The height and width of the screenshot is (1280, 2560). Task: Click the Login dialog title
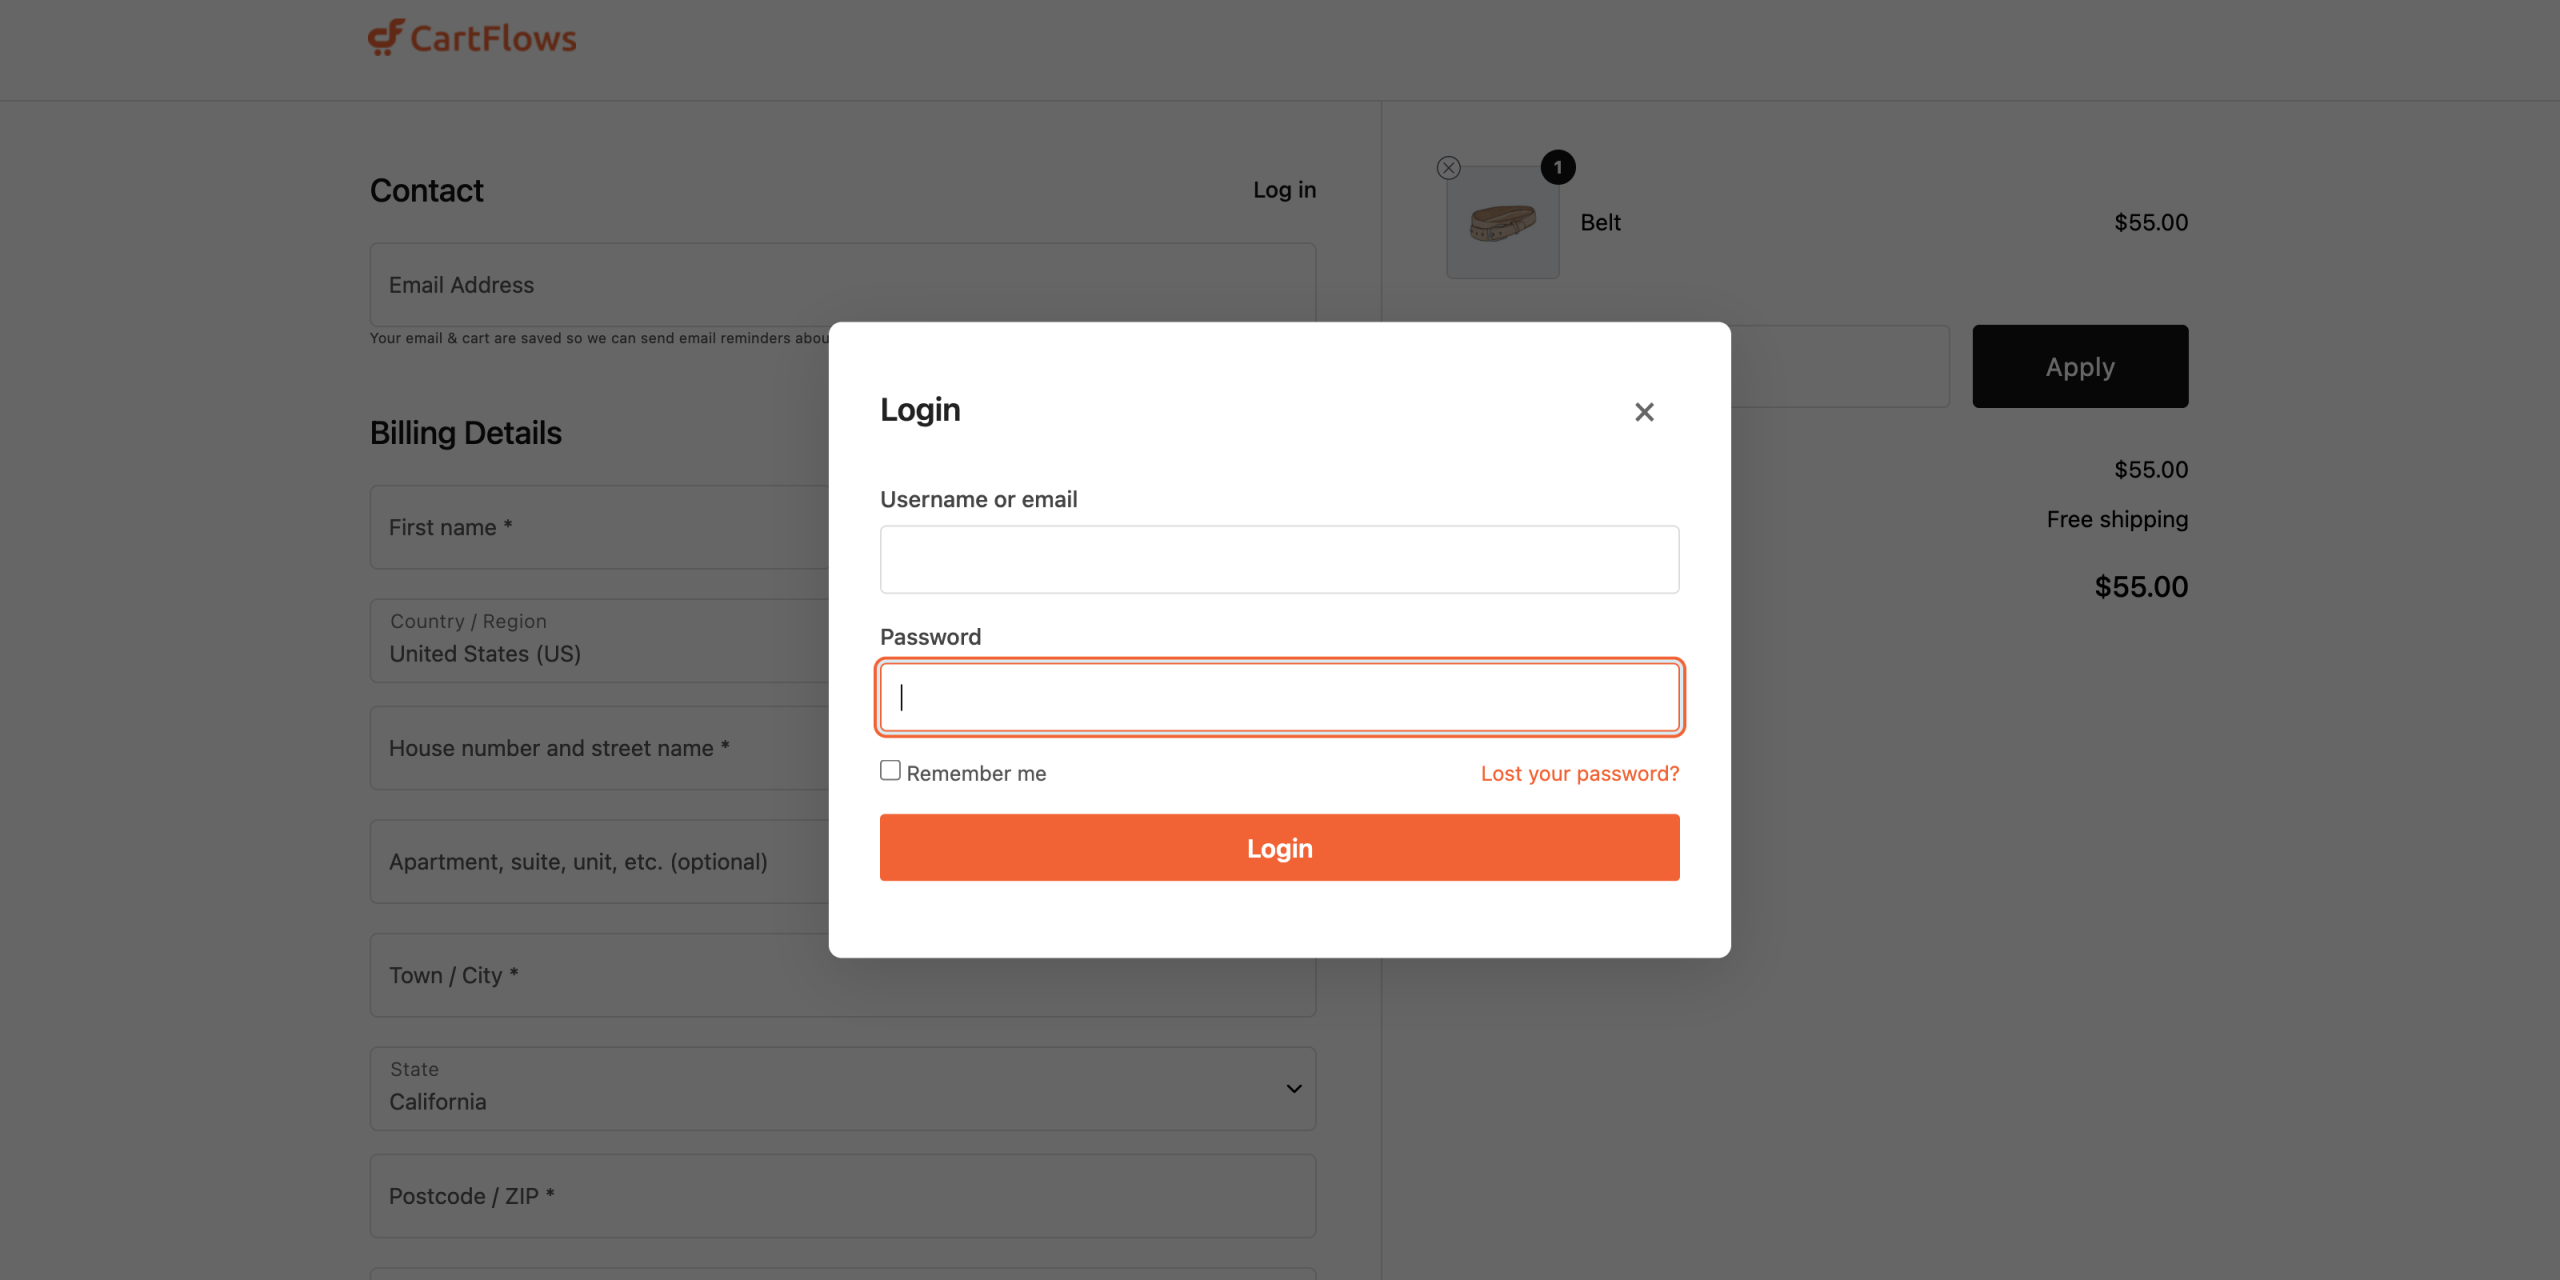coord(920,410)
